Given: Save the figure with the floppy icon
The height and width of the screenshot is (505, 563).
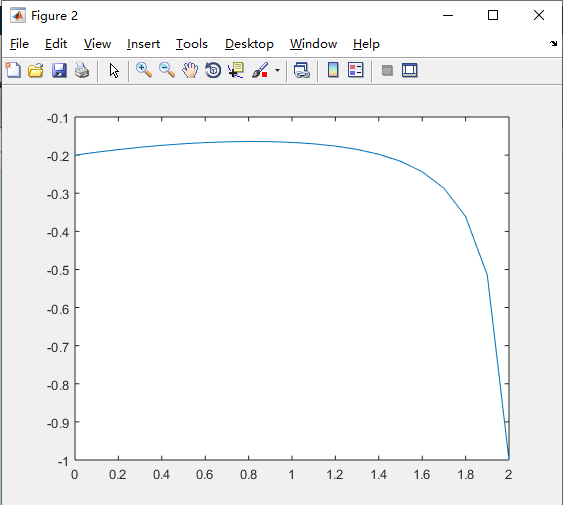Looking at the screenshot, I should [59, 70].
